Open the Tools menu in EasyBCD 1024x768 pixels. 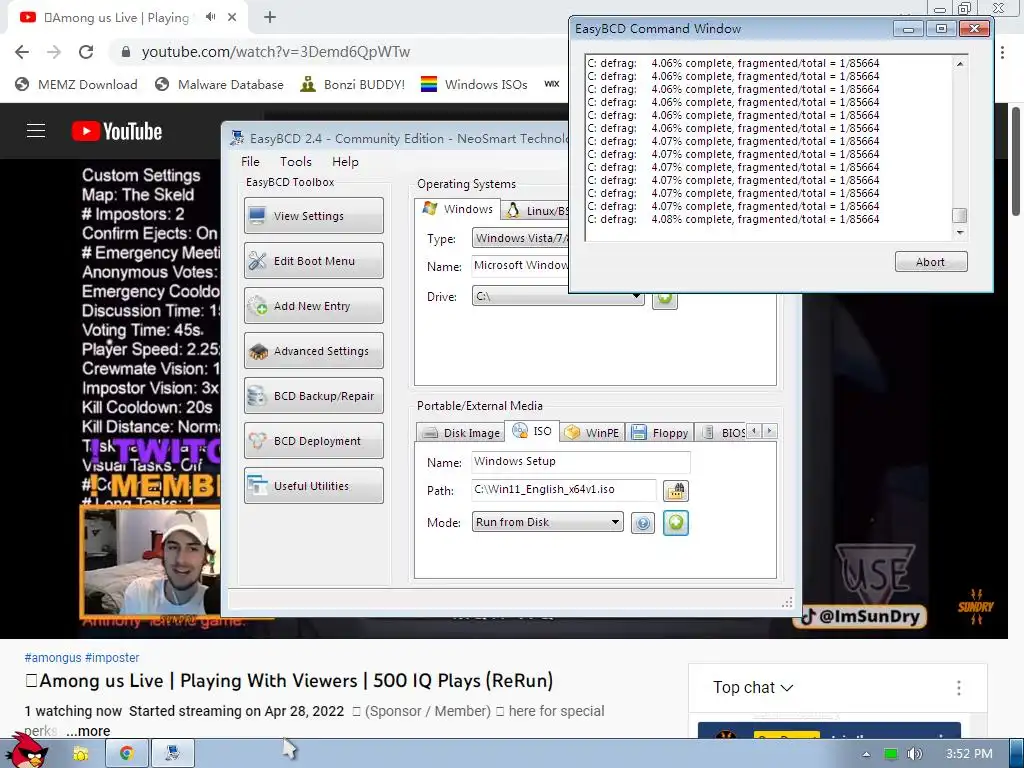[296, 161]
